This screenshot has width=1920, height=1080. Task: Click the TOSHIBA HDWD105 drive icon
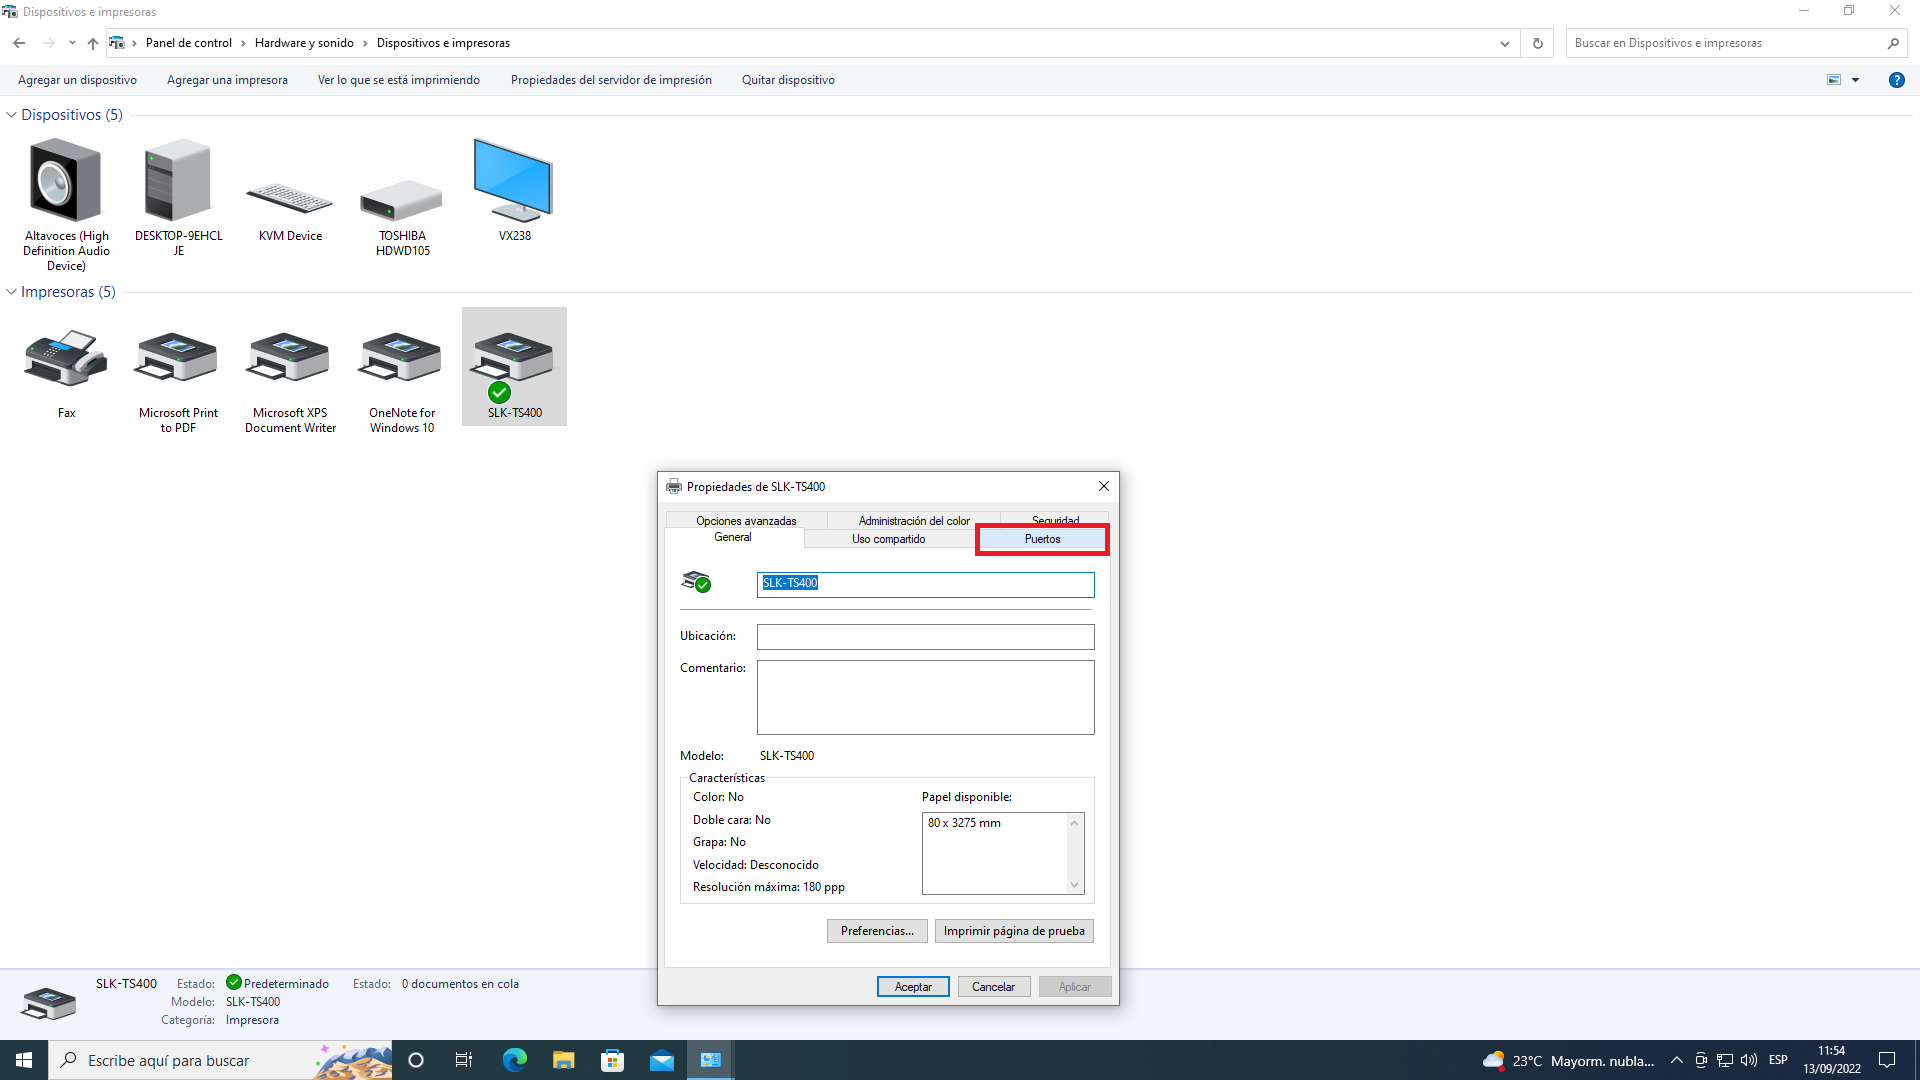tap(402, 200)
